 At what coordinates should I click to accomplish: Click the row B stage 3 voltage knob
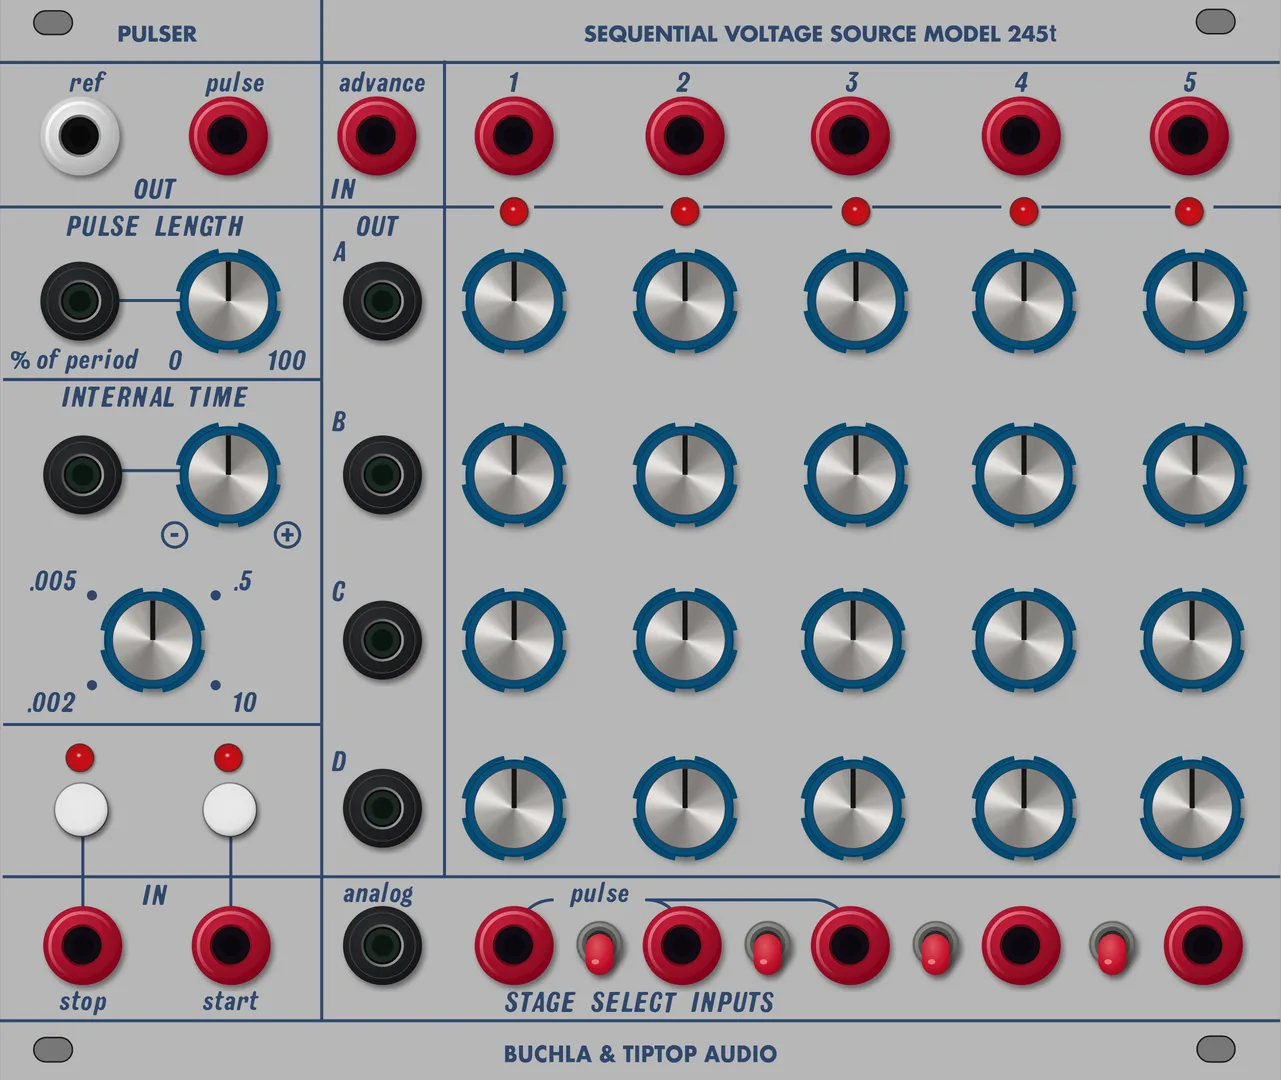855,474
